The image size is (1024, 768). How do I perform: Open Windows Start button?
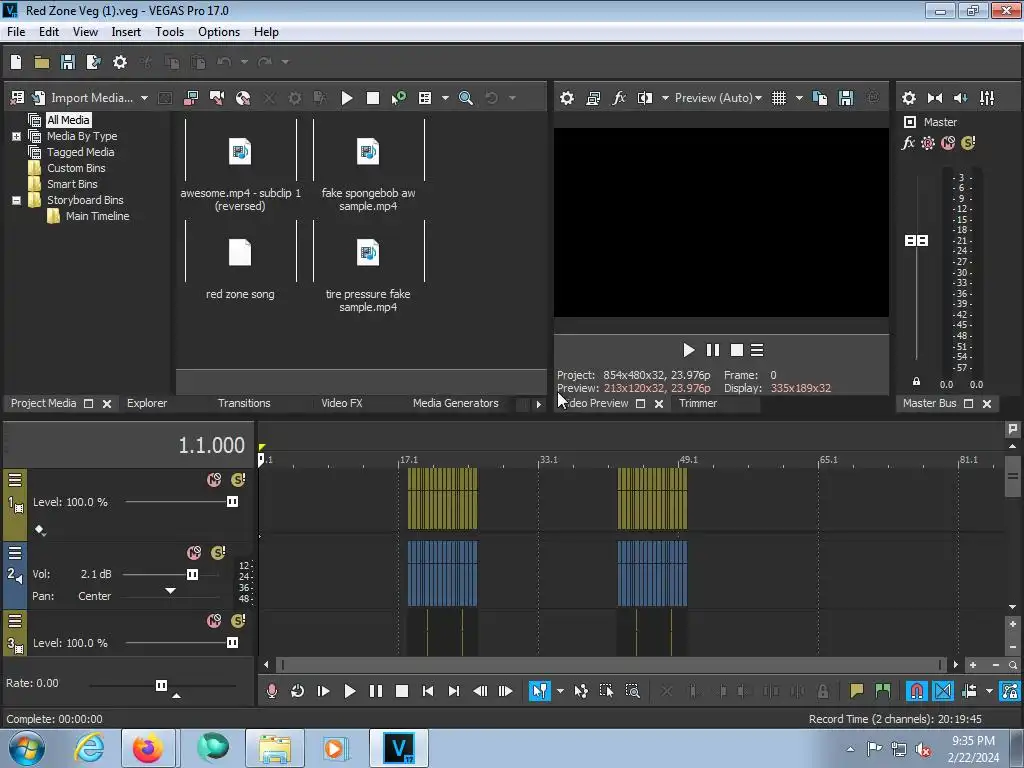(x=27, y=748)
